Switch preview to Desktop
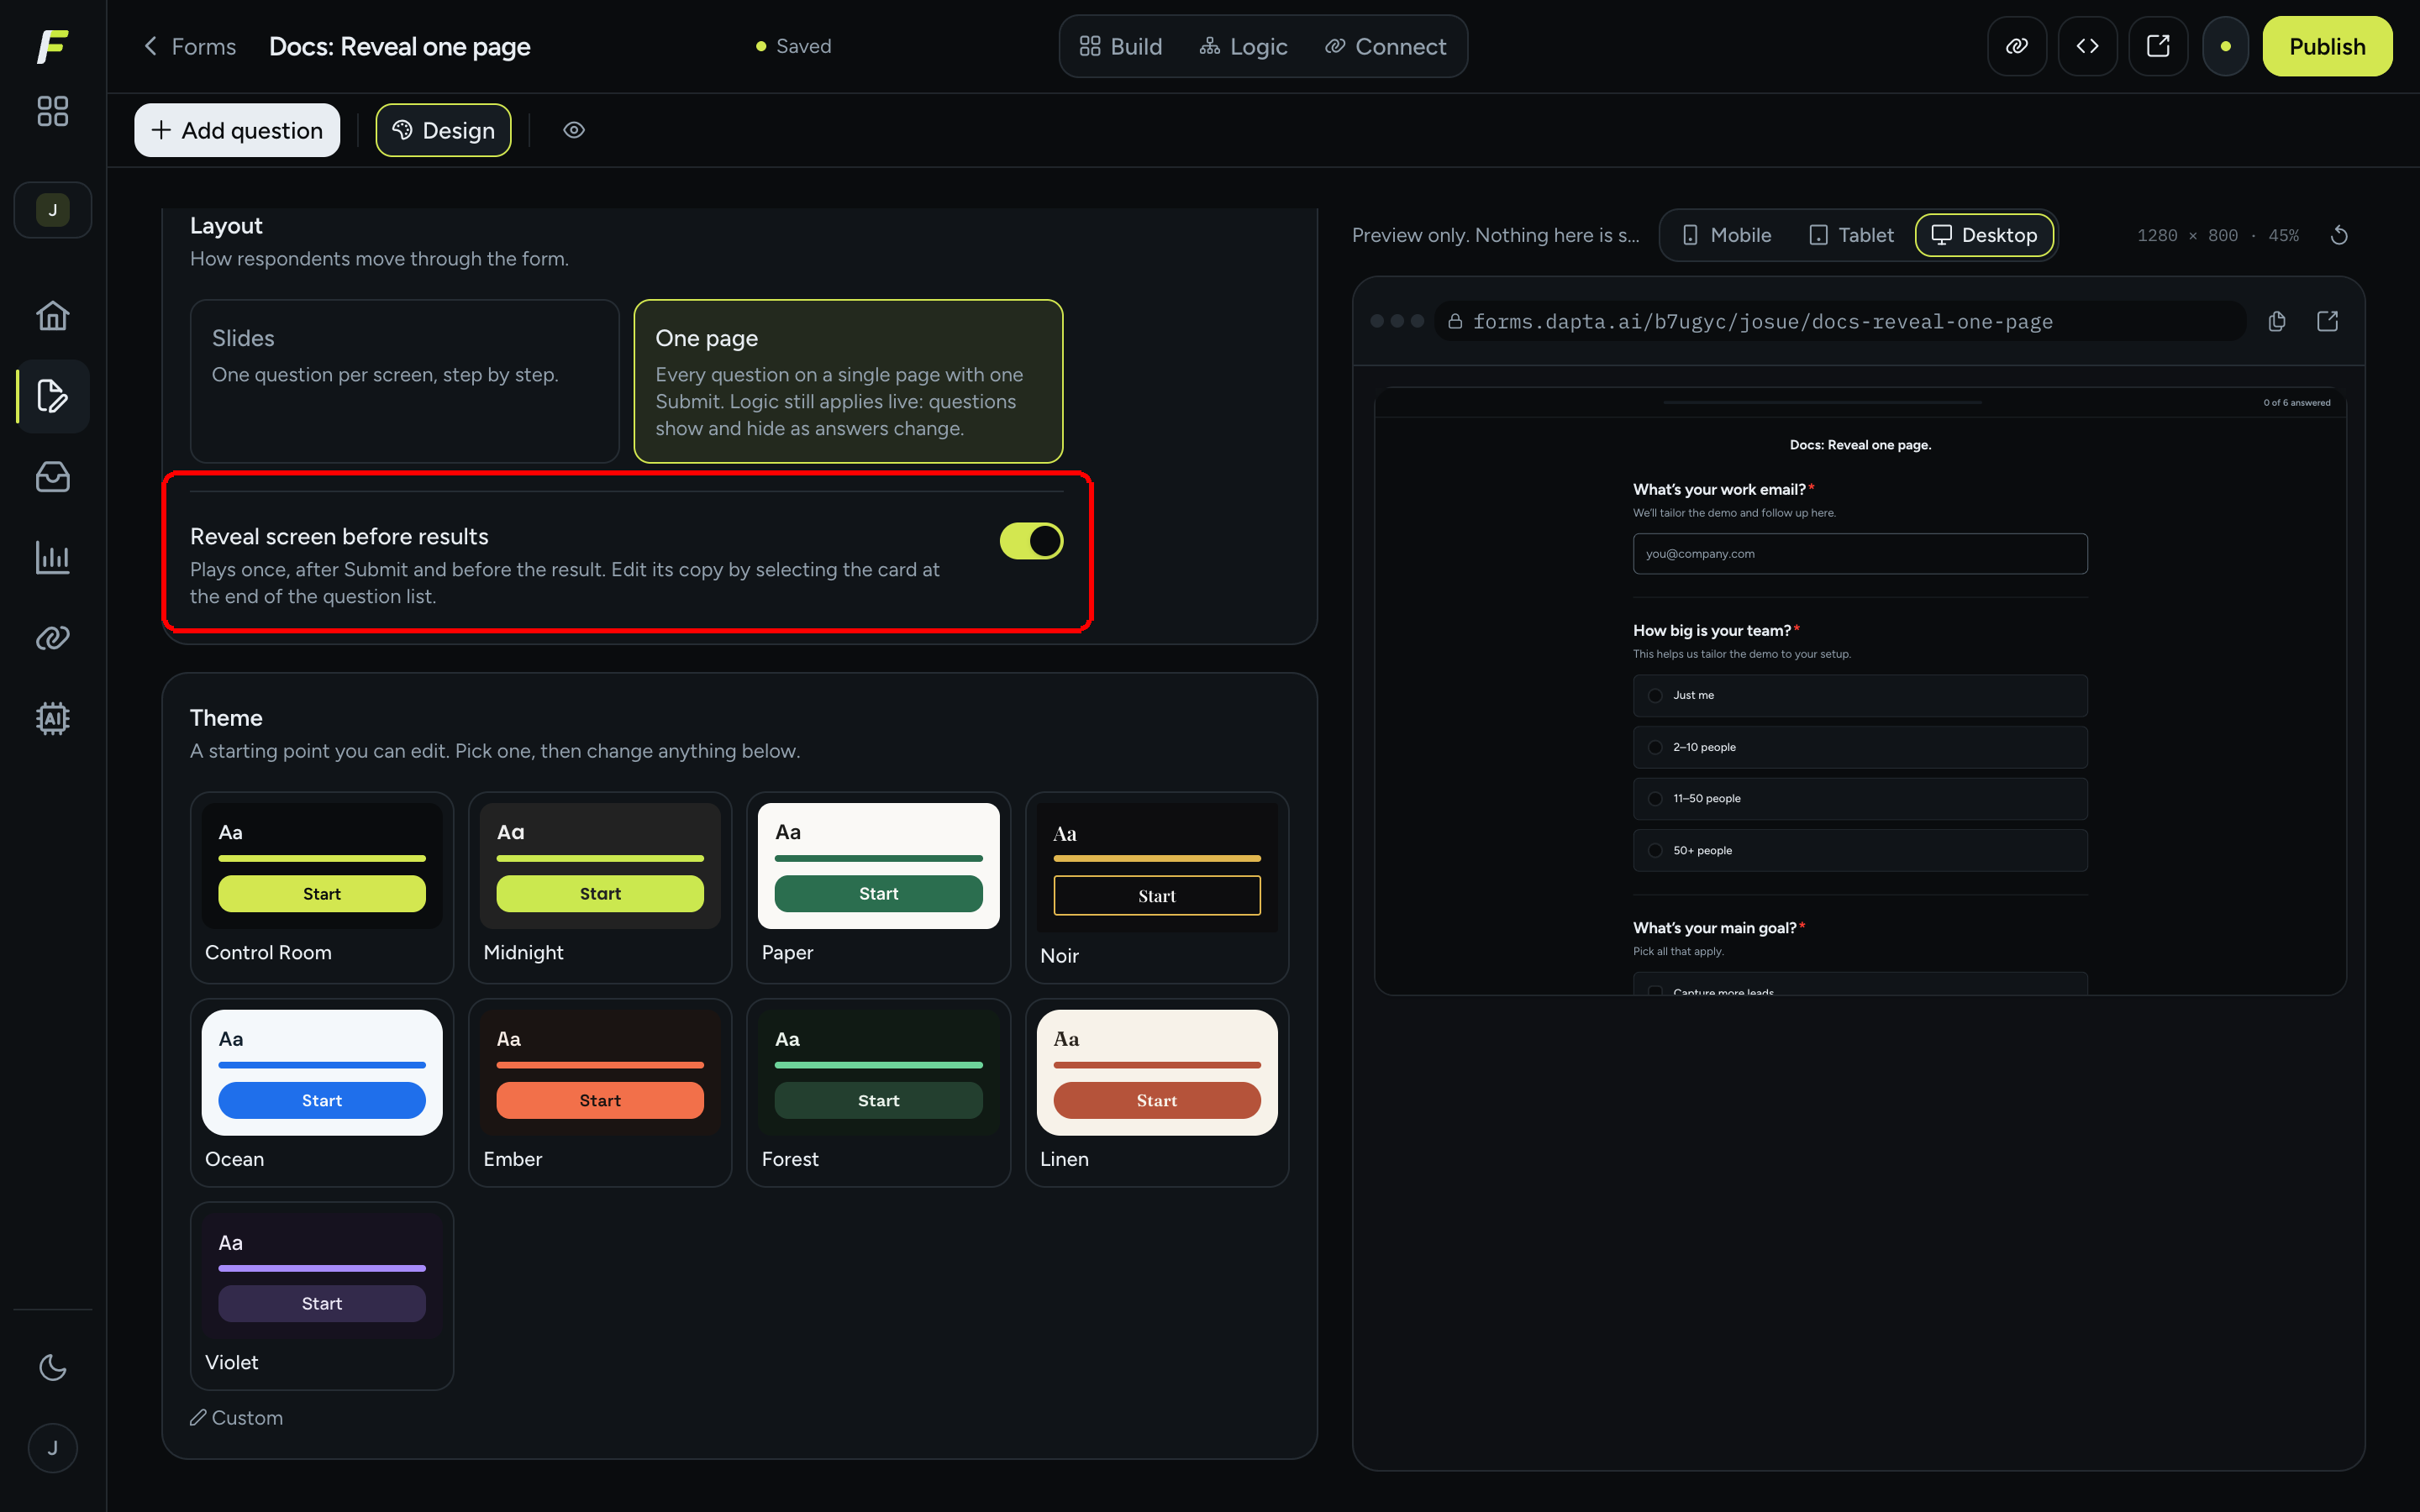The image size is (2420, 1512). [1984, 235]
